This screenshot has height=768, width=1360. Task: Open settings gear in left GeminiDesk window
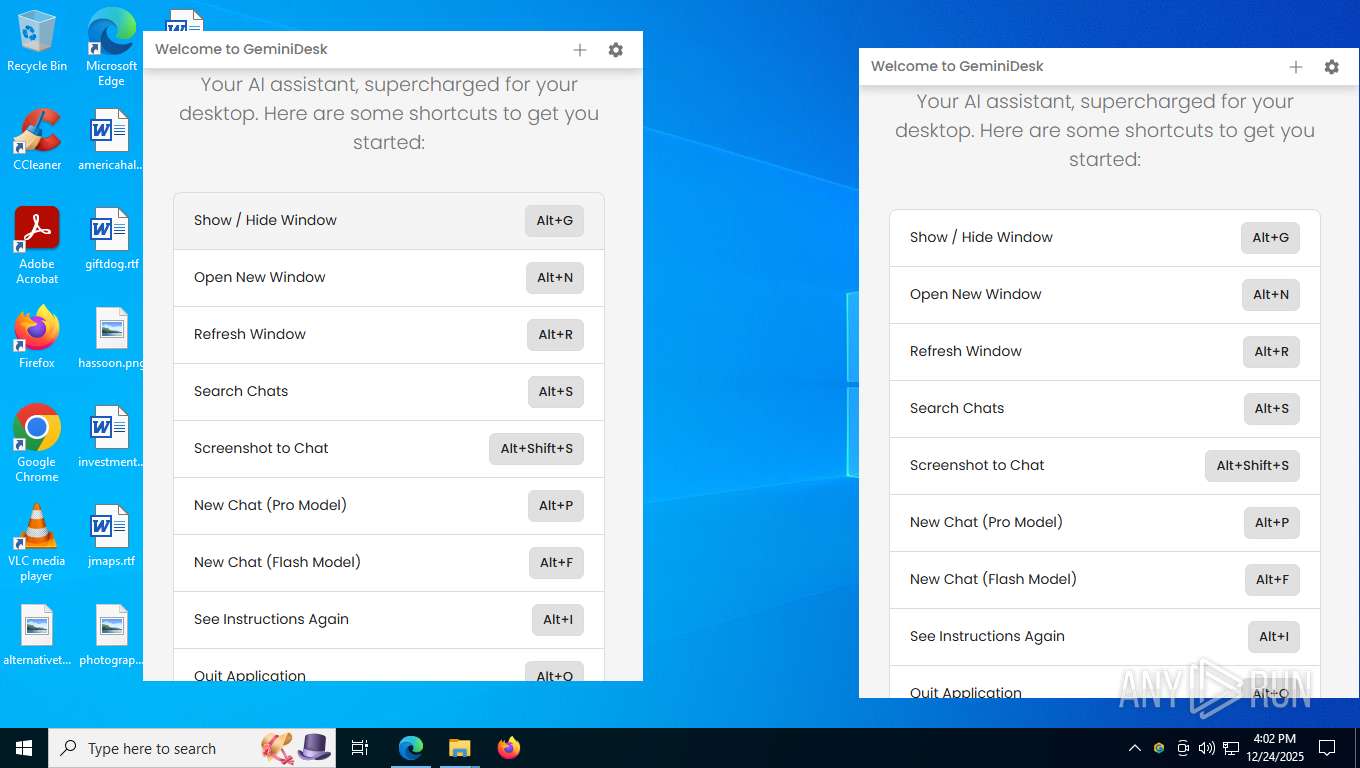(616, 50)
